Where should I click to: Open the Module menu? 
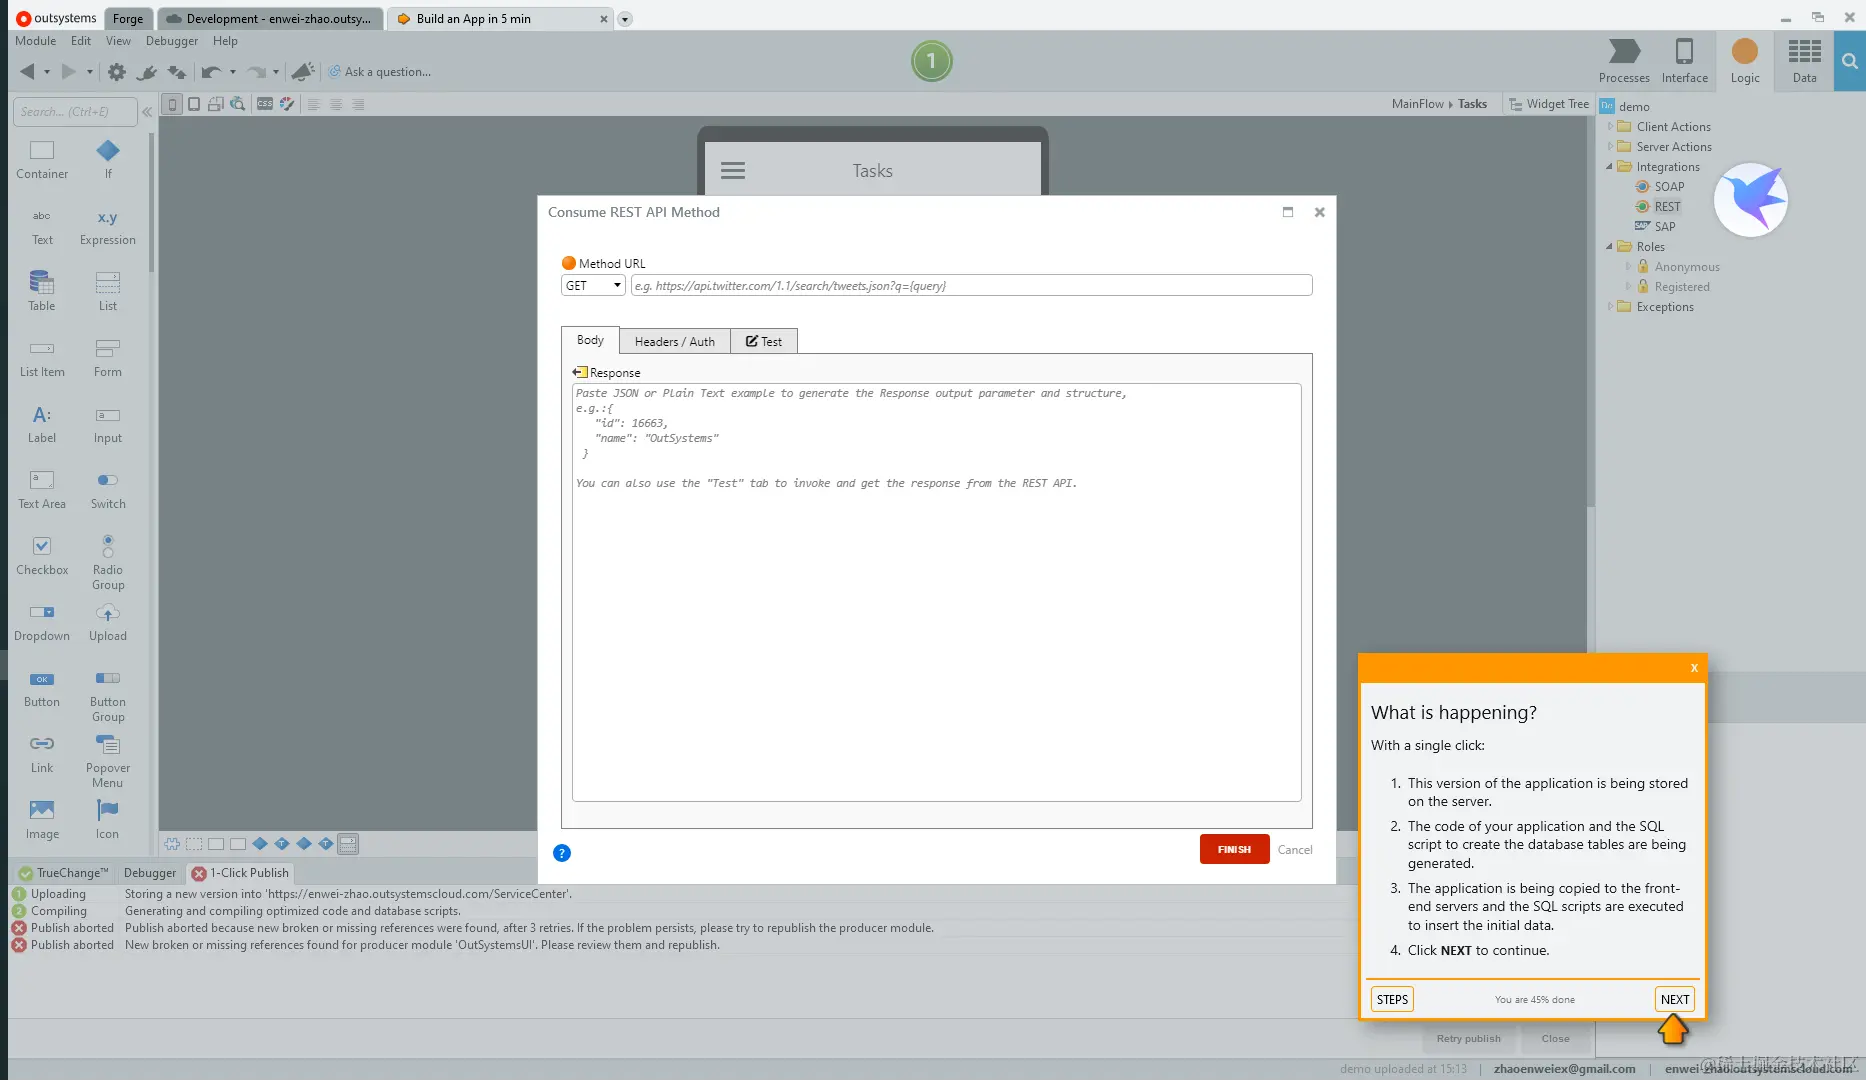pyautogui.click(x=35, y=41)
